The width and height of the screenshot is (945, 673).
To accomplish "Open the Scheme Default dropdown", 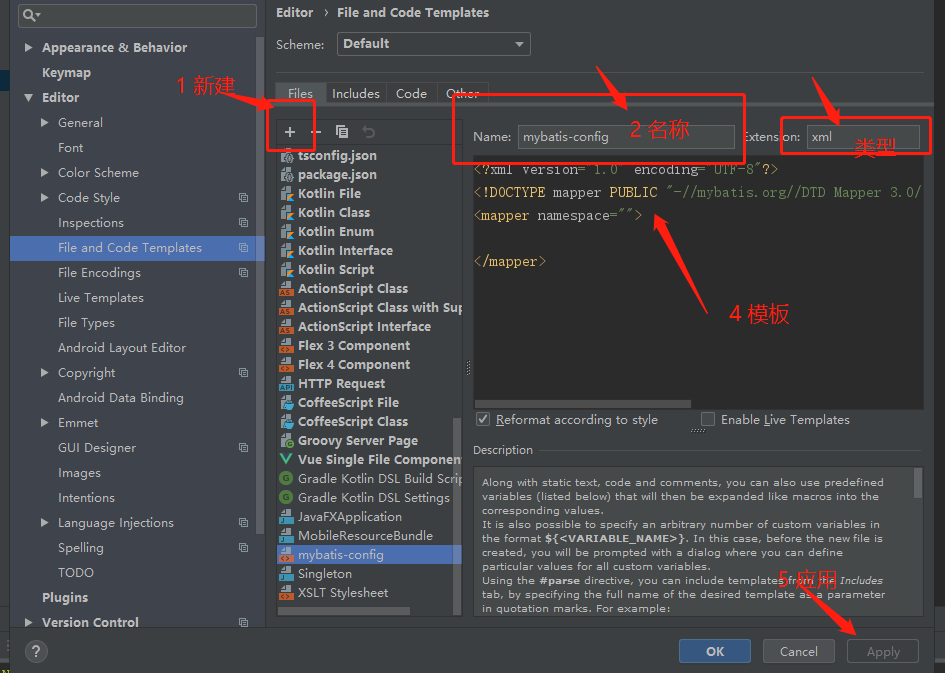I will 433,44.
